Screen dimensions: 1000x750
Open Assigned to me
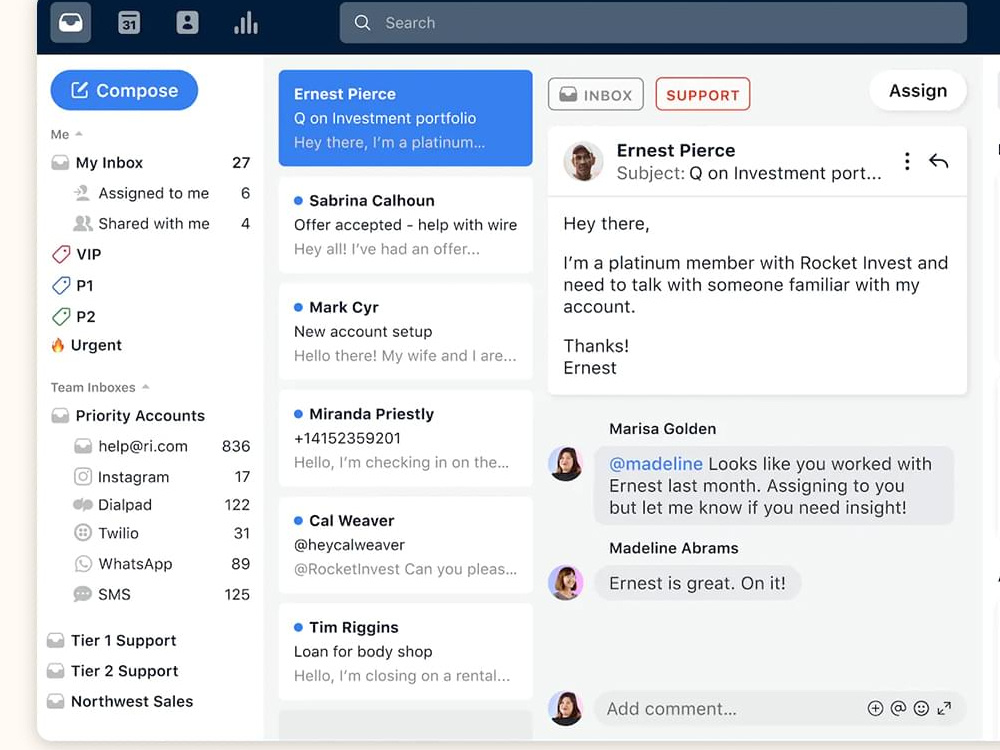[x=161, y=193]
